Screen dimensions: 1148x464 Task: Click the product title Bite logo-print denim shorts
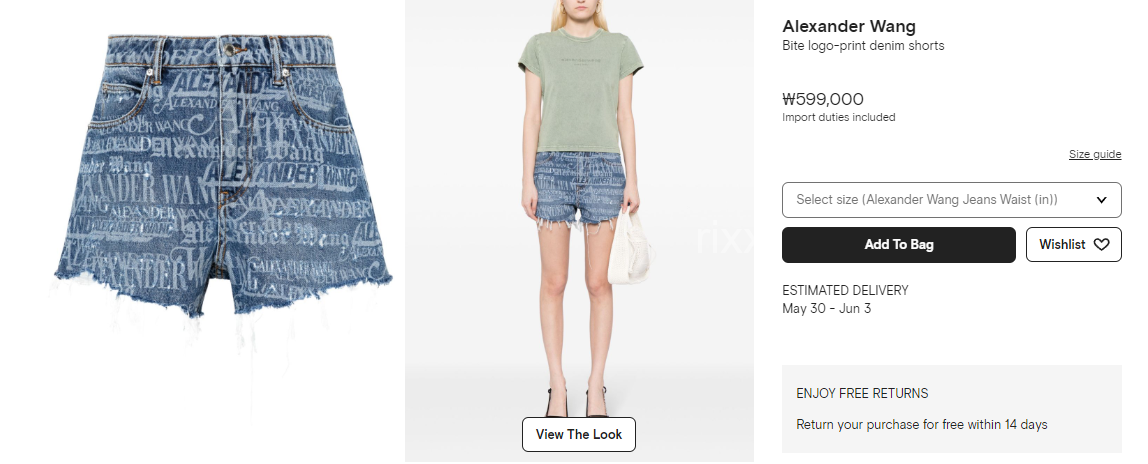coord(863,45)
